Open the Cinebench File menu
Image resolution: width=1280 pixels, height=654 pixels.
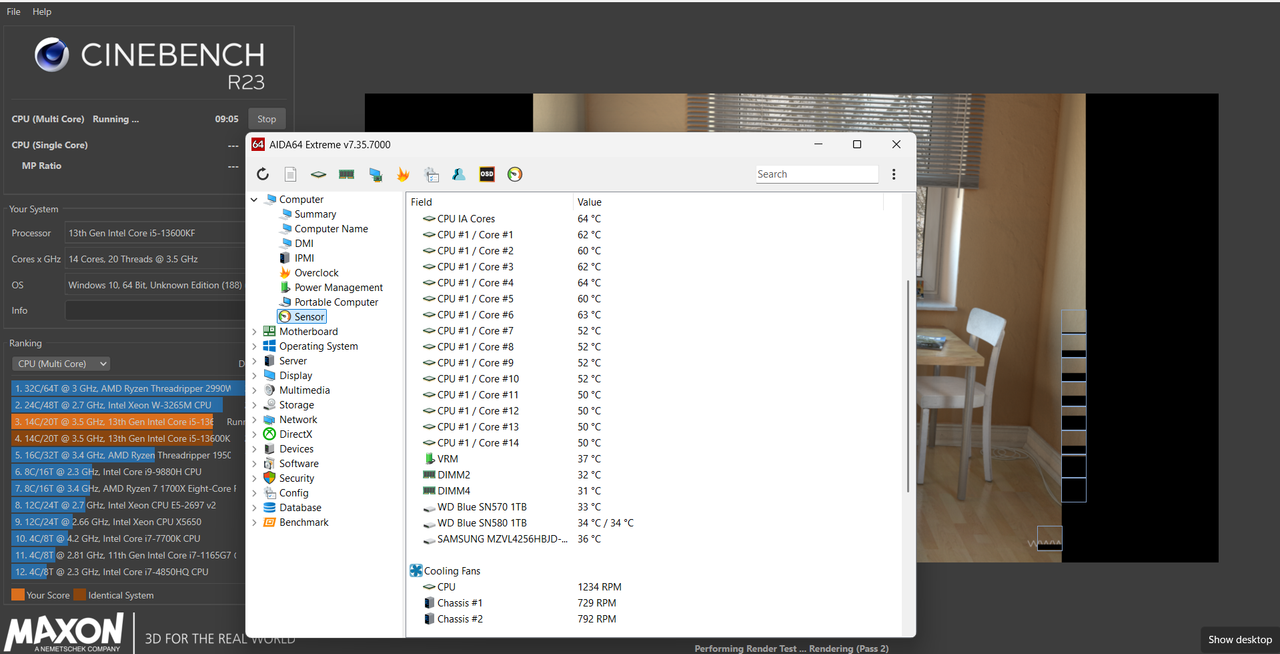click(14, 12)
